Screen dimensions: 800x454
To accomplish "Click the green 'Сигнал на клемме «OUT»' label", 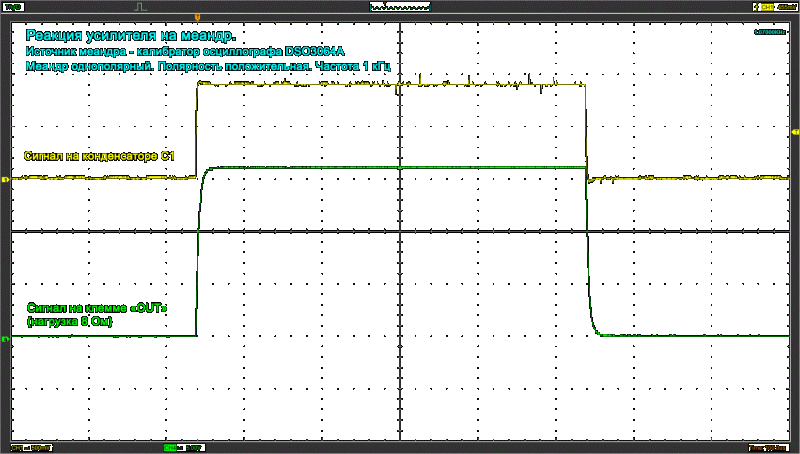I will (94, 308).
